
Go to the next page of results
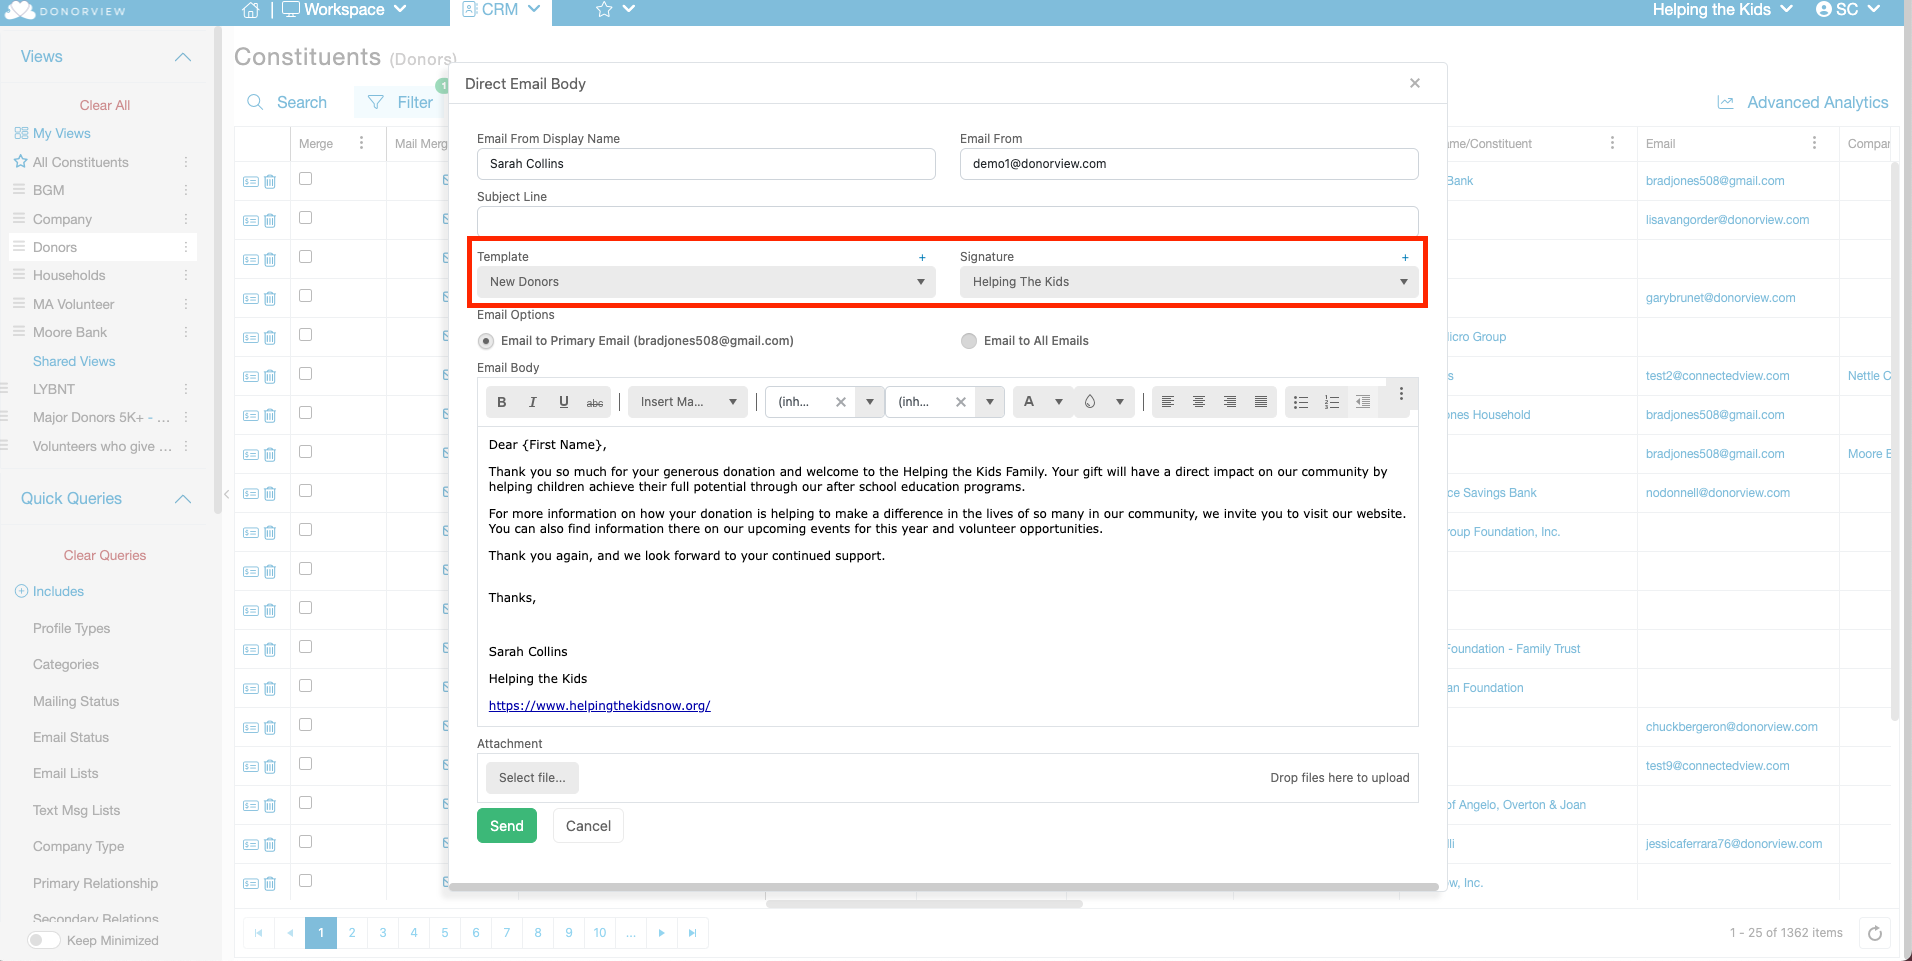click(x=662, y=933)
